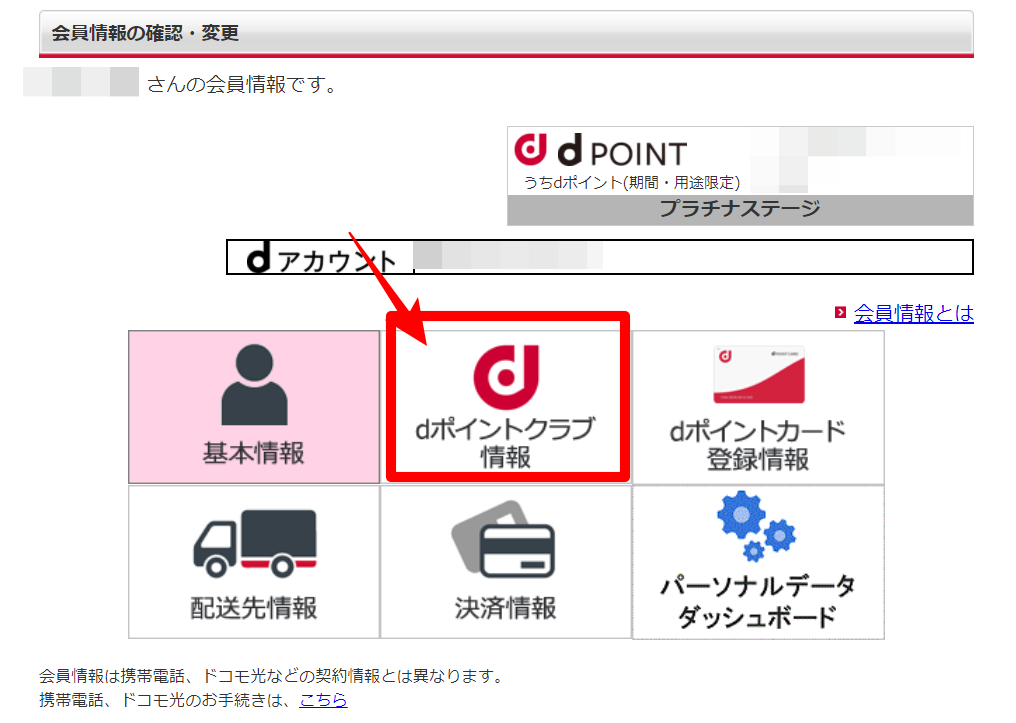This screenshot has height=723, width=1016.
Task: Click red arrow icon beside 会員情報とは
Action: [840, 313]
